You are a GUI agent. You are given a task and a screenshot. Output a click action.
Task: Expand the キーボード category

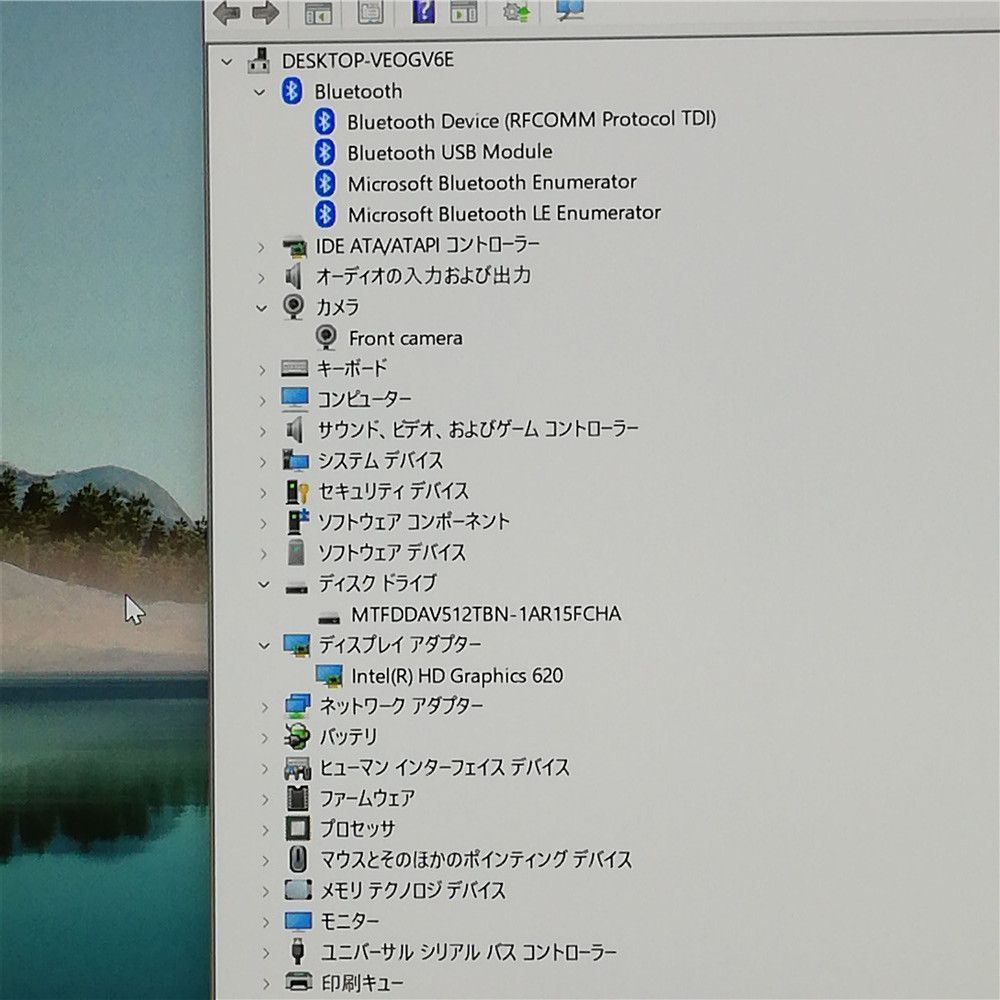[x=262, y=369]
